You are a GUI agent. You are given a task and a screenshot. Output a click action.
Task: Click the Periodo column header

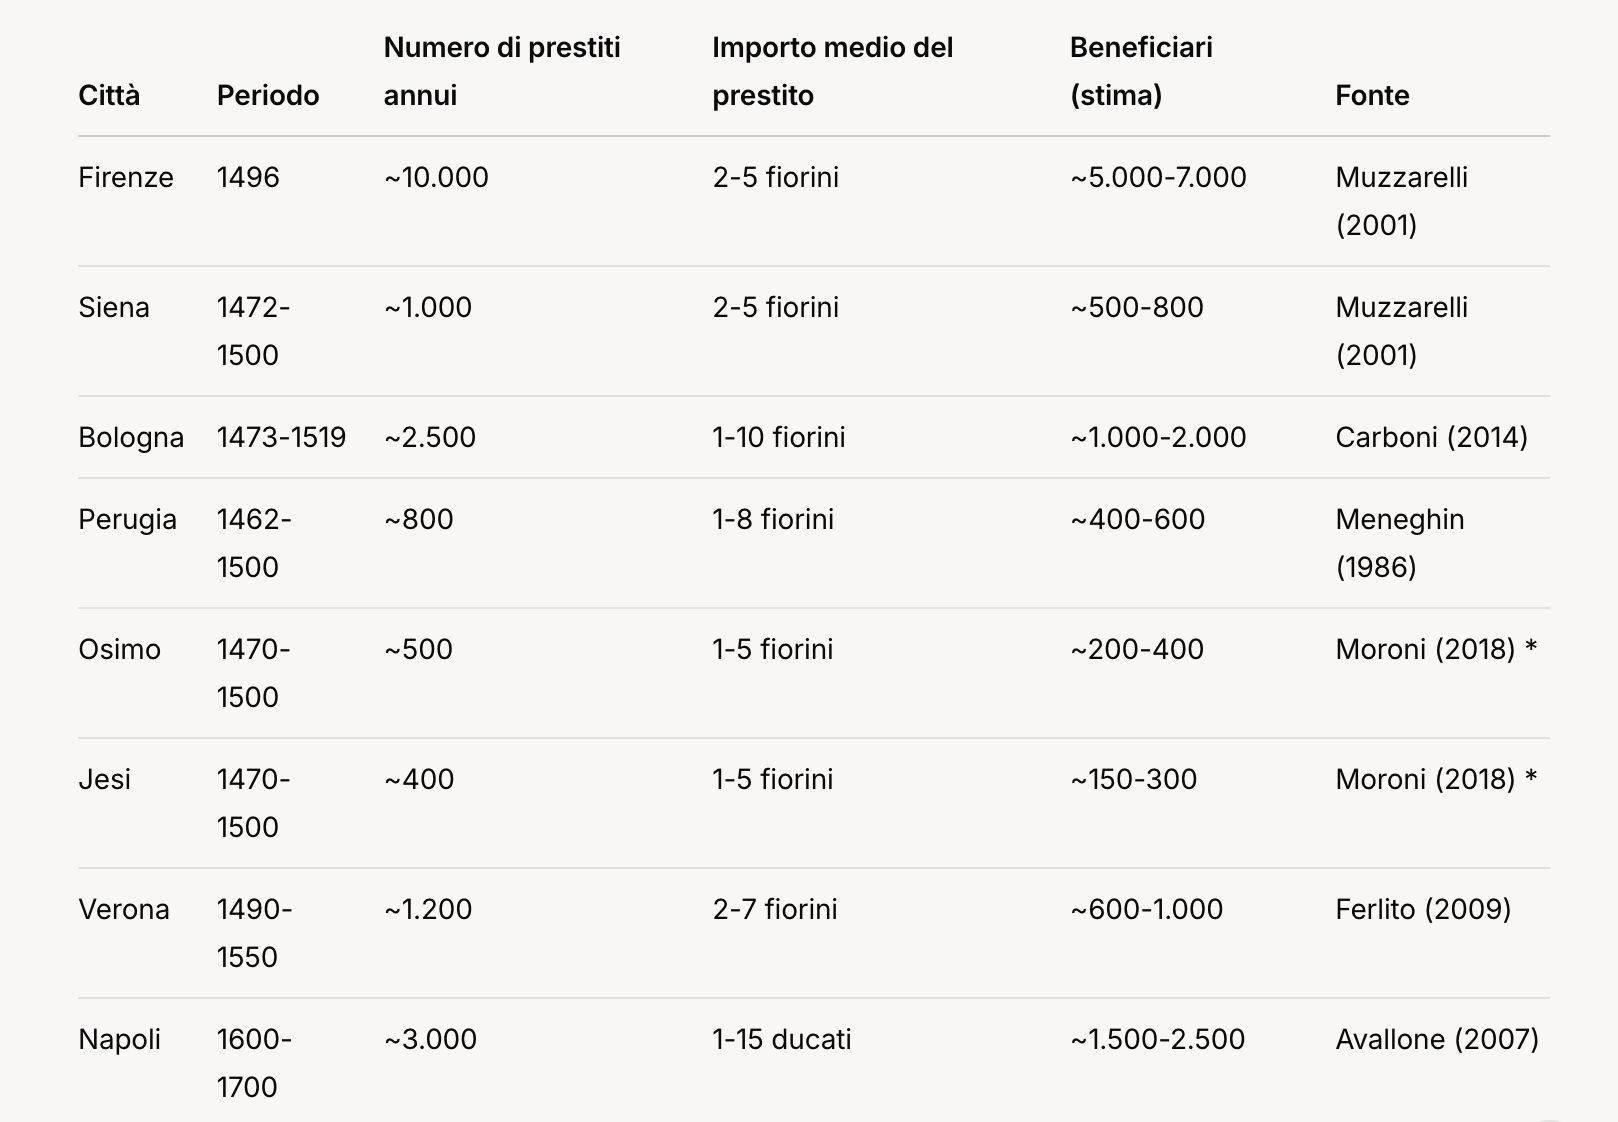tap(268, 96)
